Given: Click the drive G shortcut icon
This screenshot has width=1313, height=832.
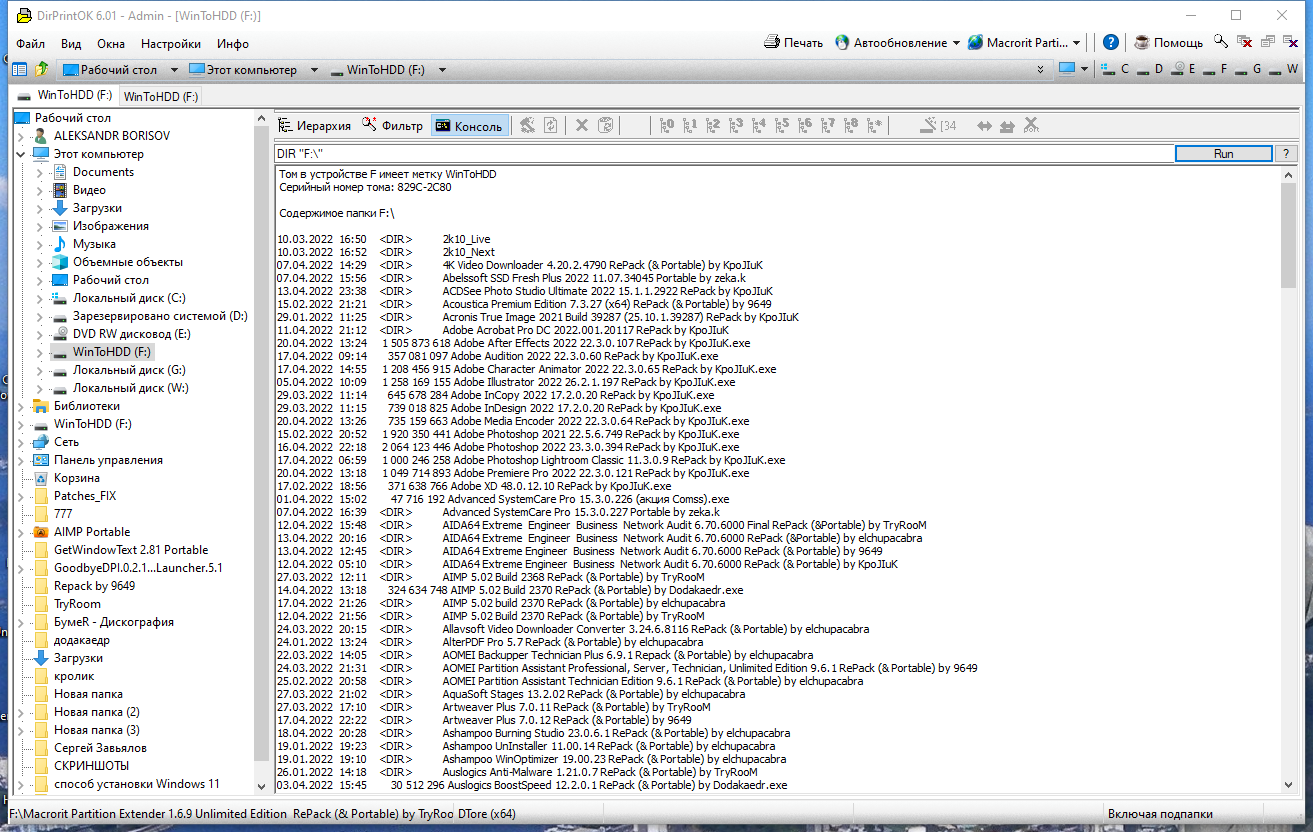Looking at the screenshot, I should [1249, 70].
